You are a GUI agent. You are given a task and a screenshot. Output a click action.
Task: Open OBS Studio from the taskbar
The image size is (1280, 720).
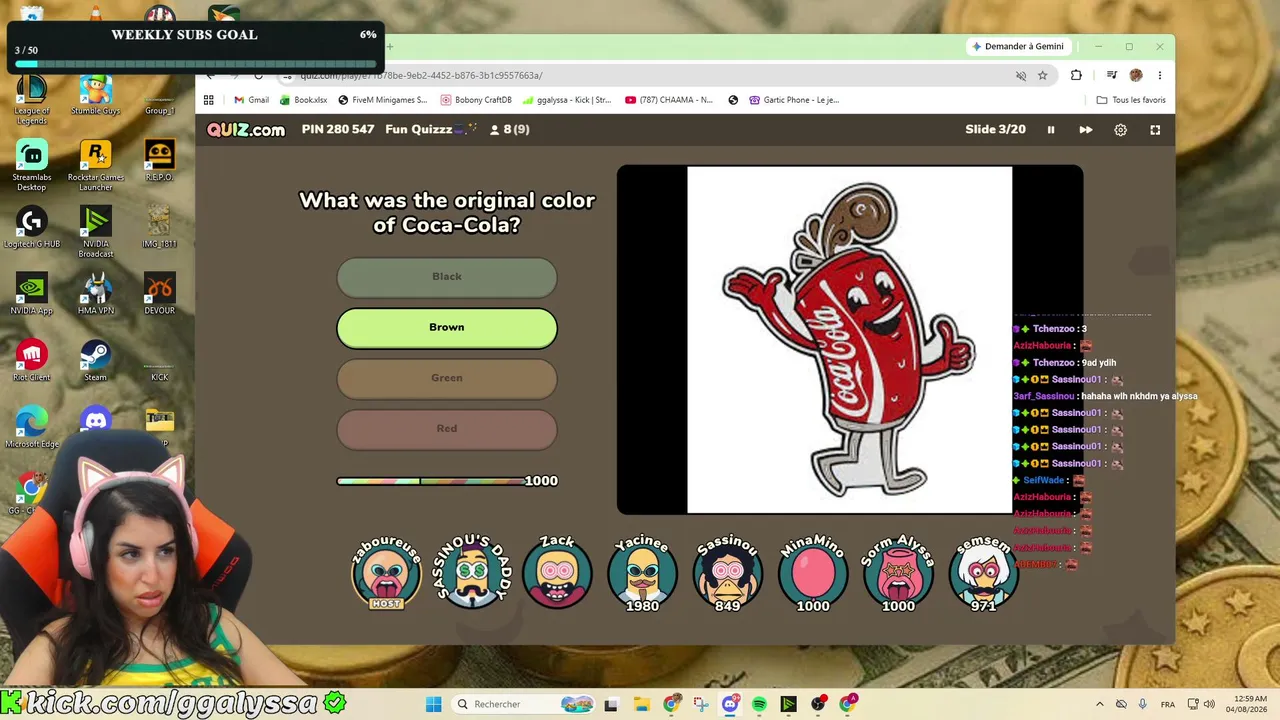pos(819,704)
